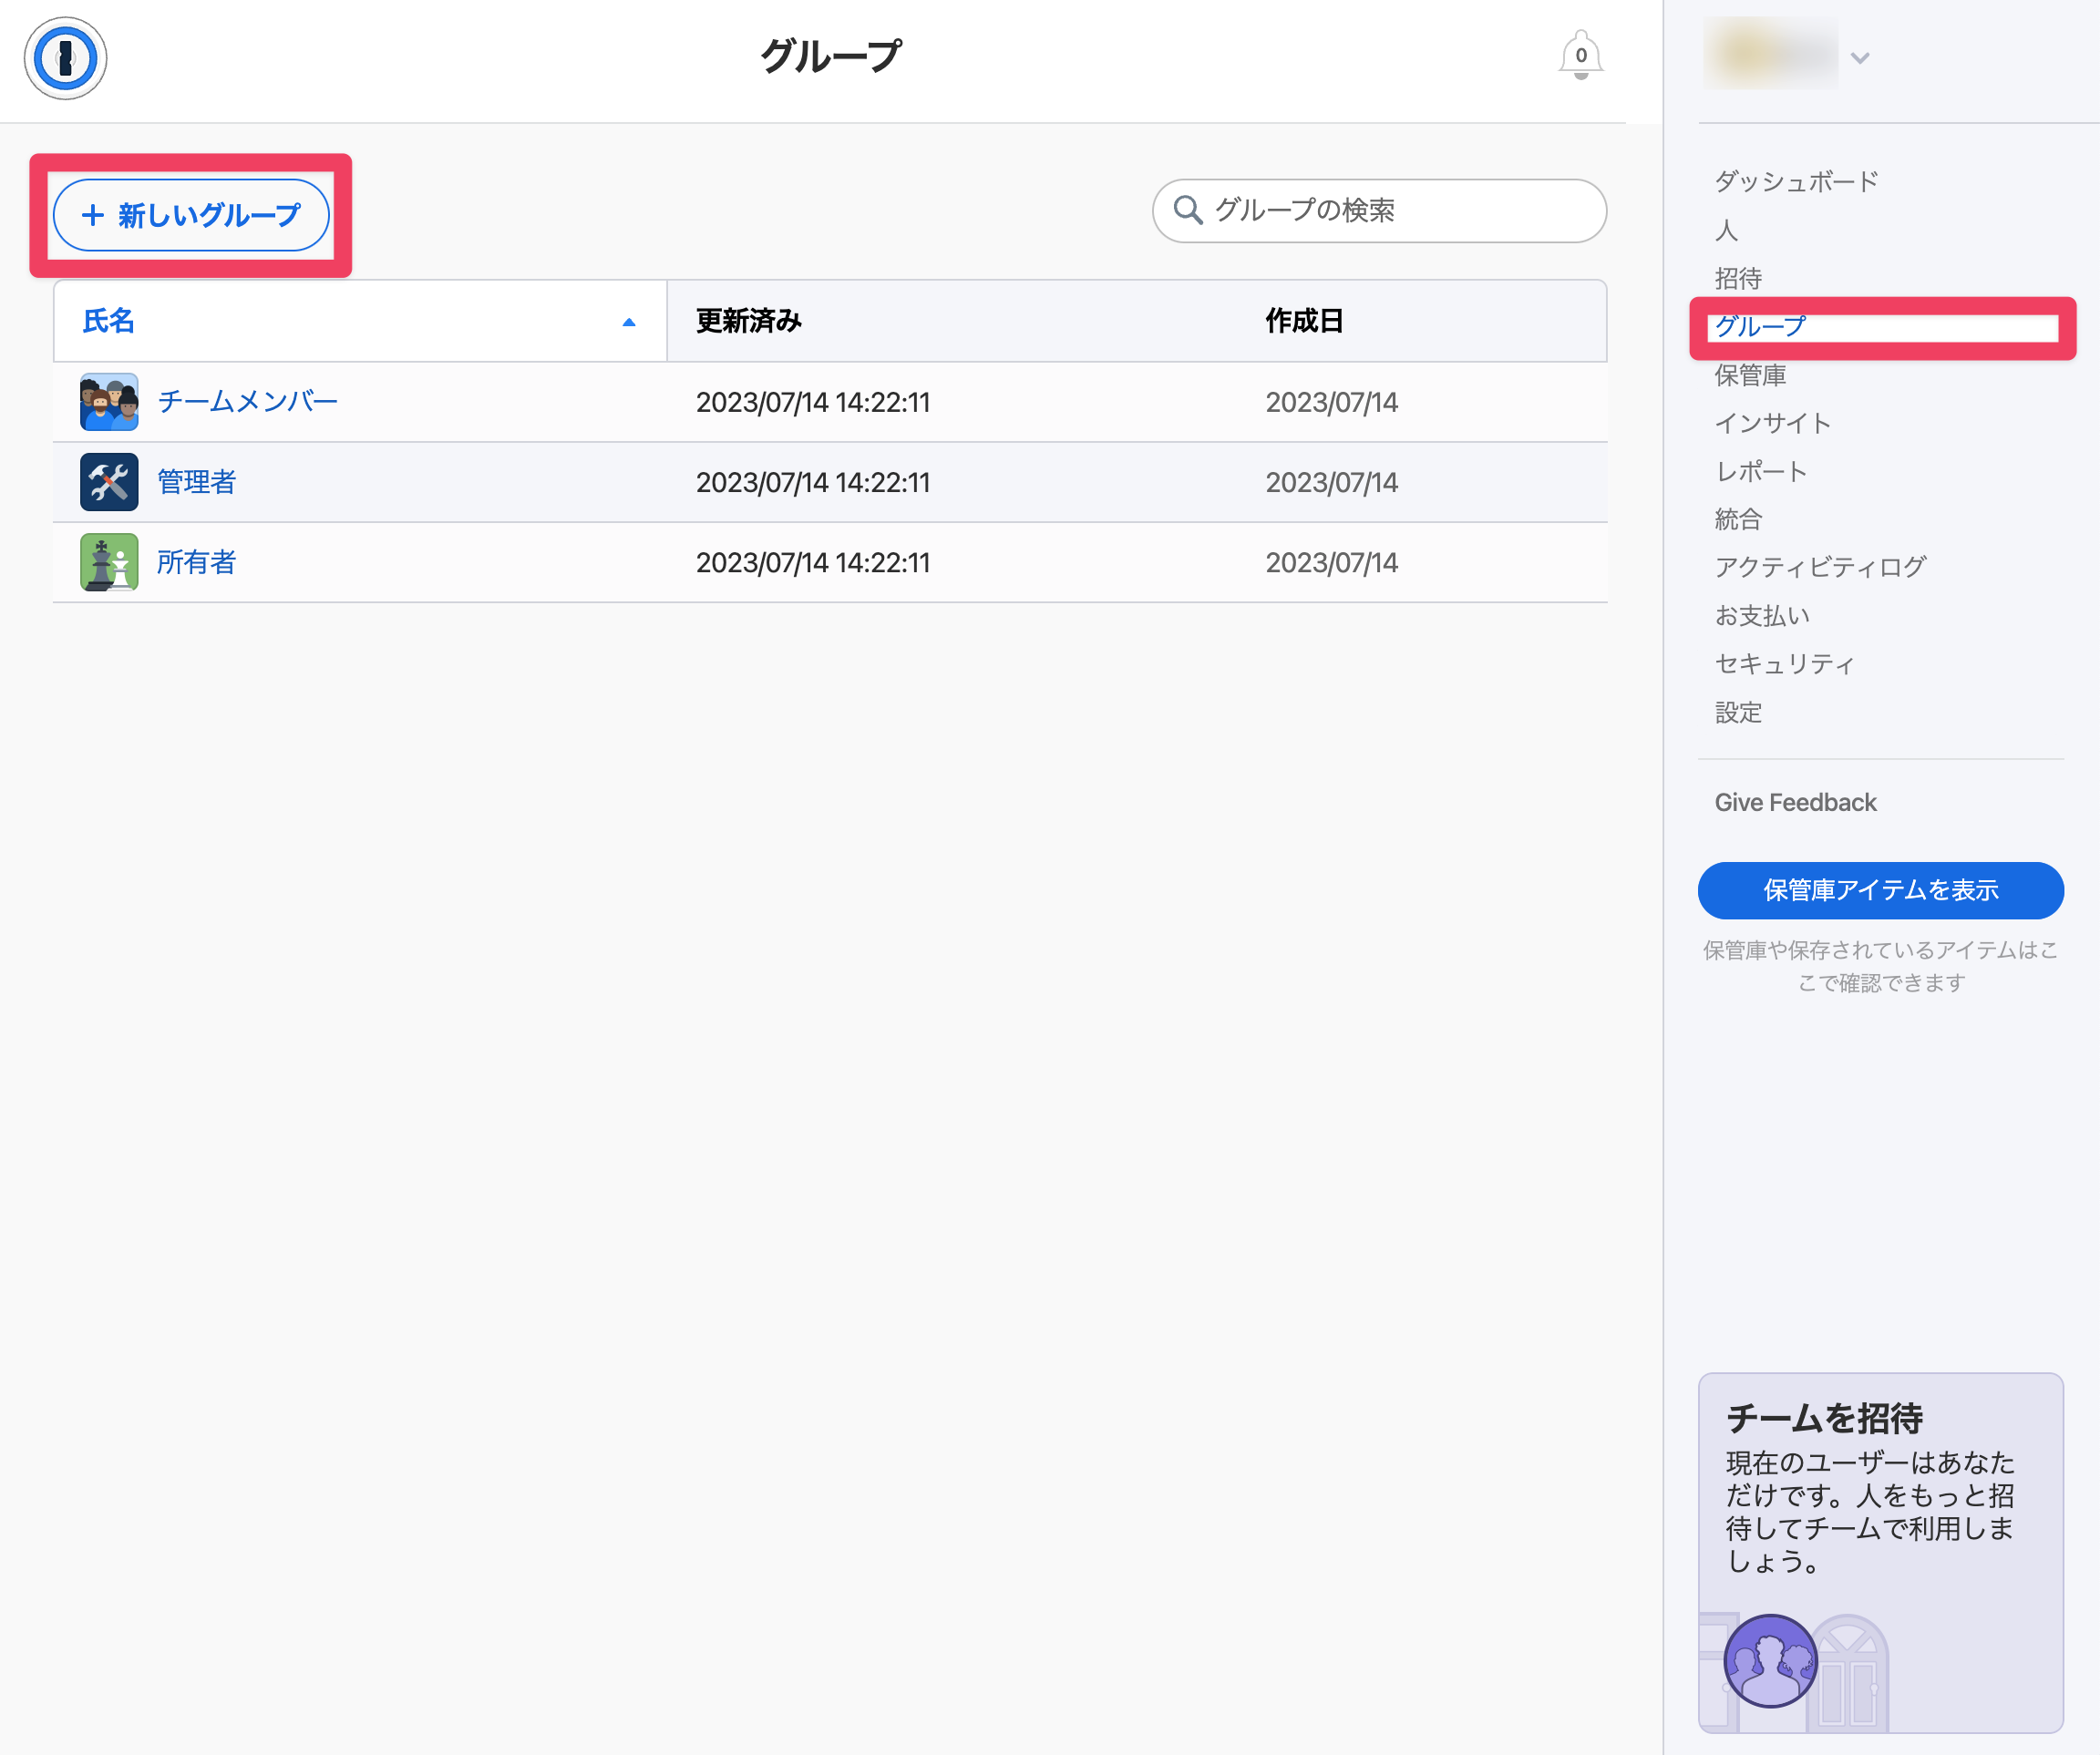2100x1755 pixels.
Task: Click the 1Password logo icon
Action: coord(65,58)
